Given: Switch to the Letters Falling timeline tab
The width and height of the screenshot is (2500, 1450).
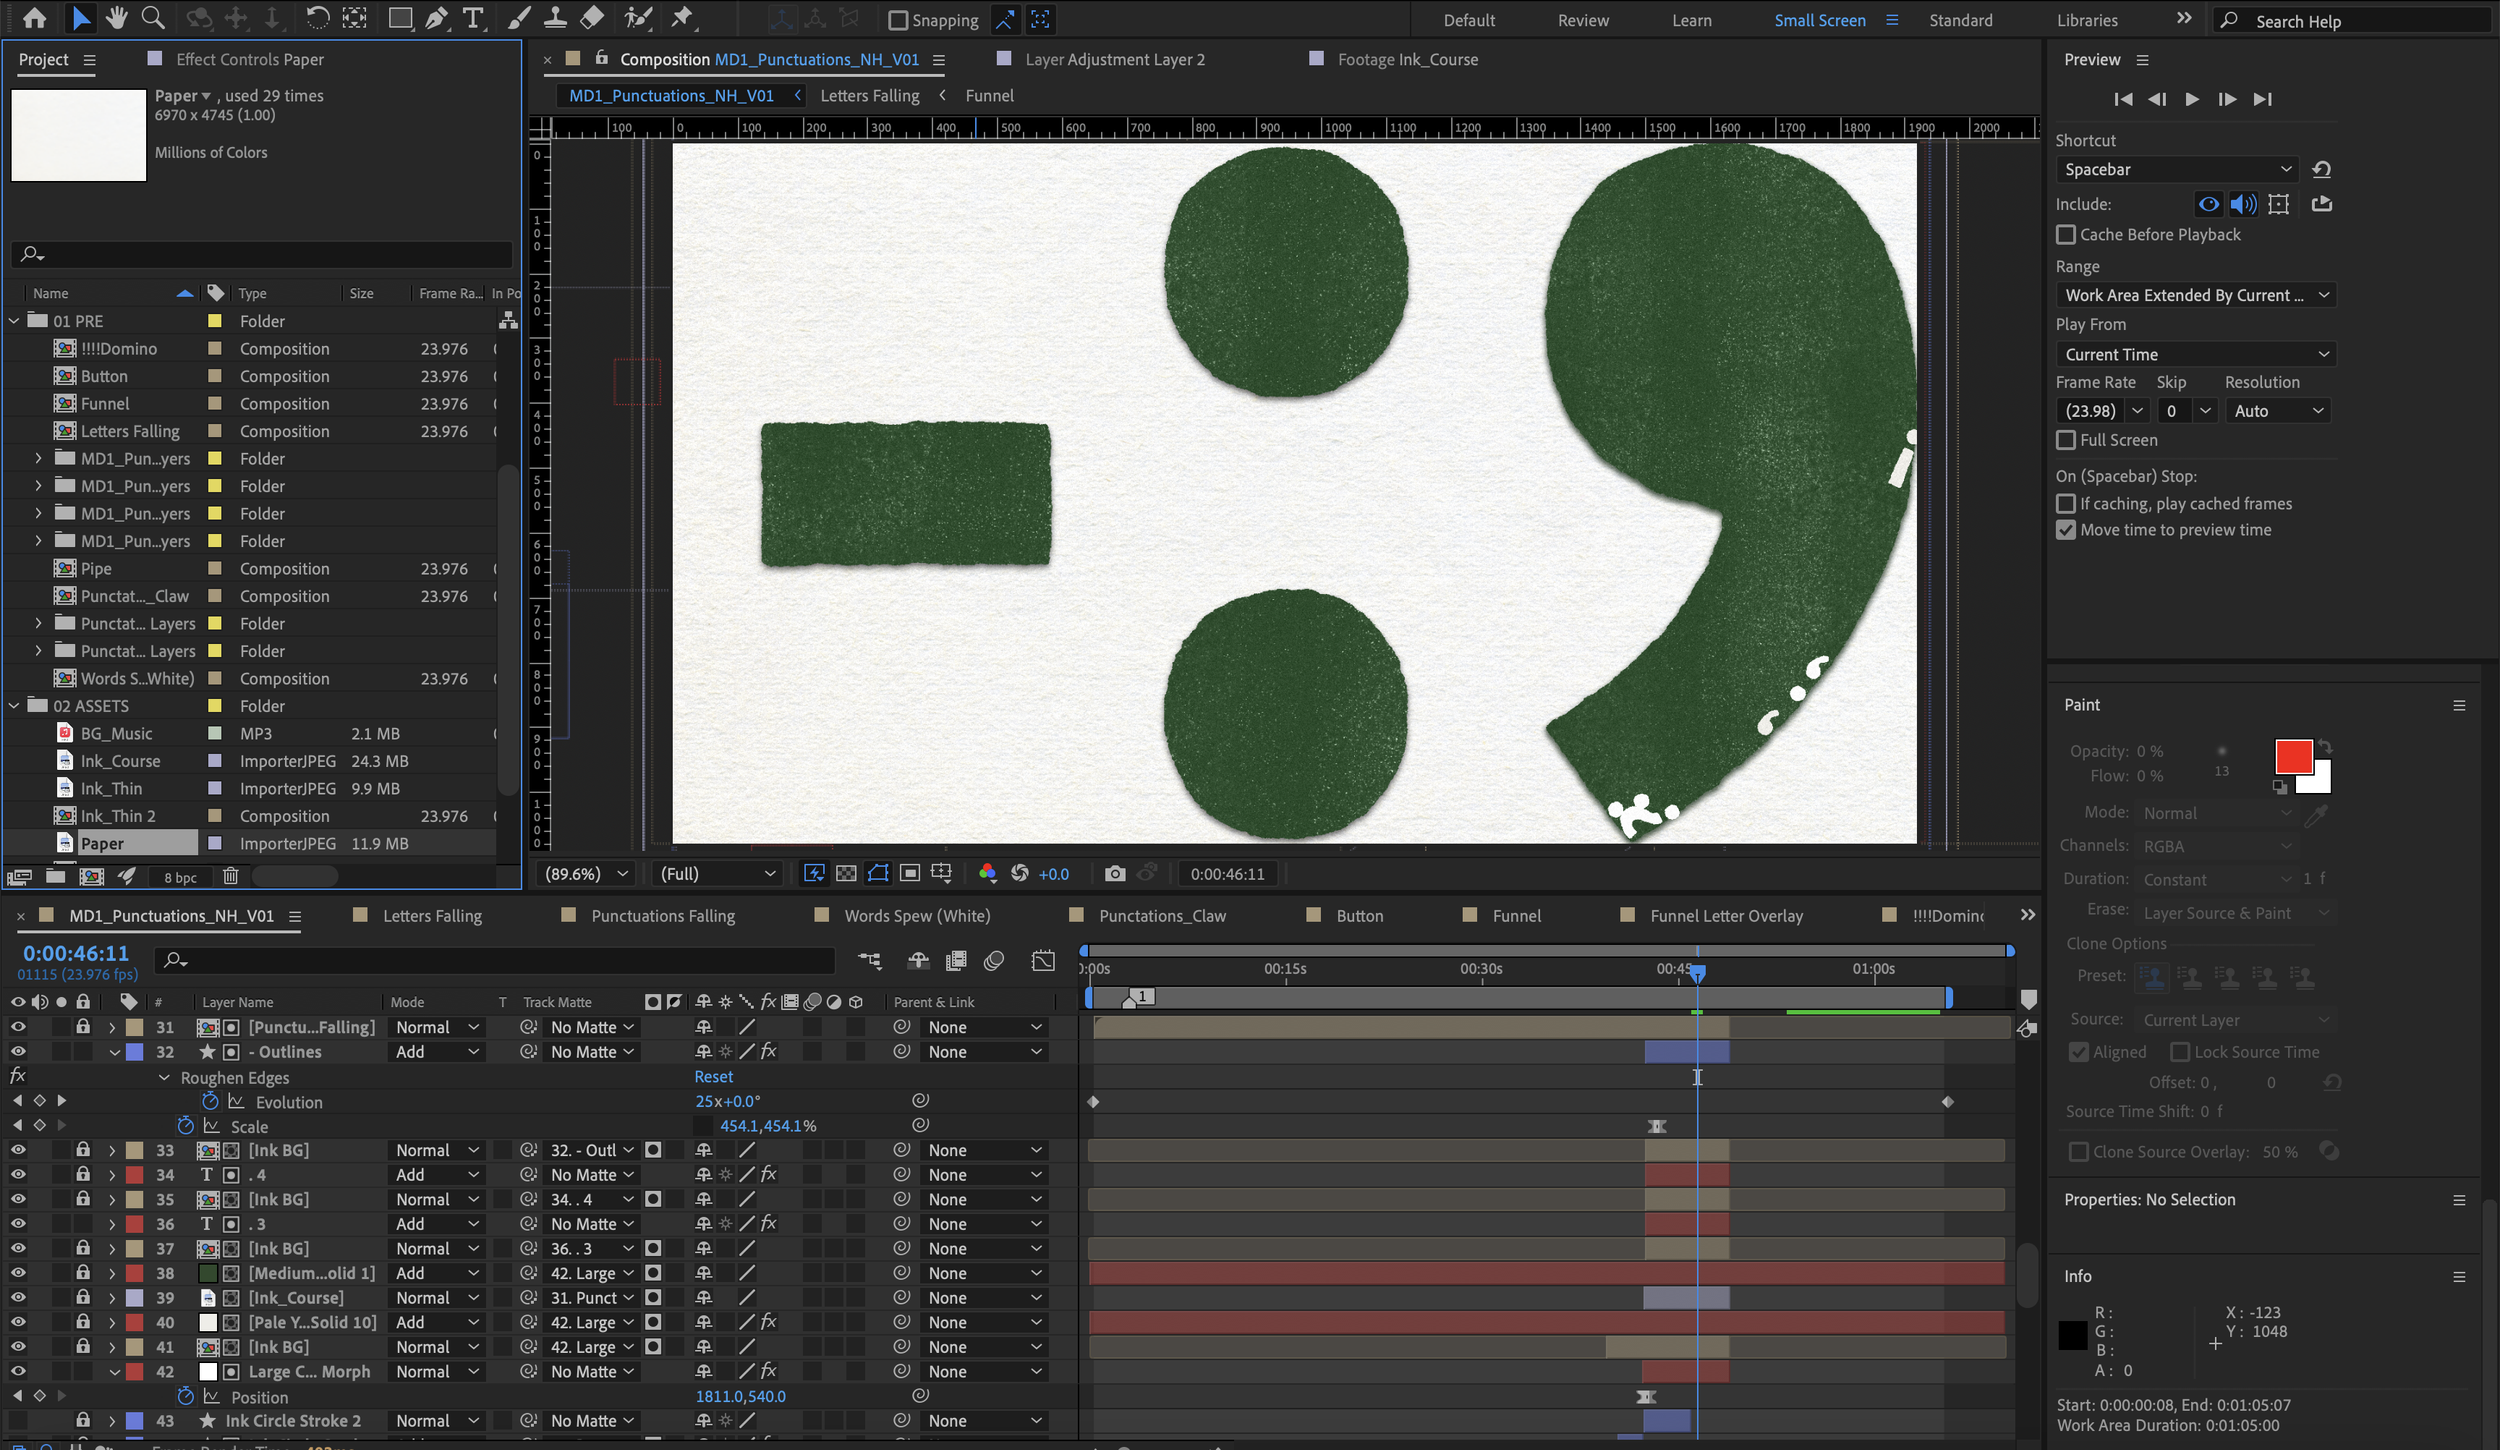Looking at the screenshot, I should pyautogui.click(x=432, y=916).
